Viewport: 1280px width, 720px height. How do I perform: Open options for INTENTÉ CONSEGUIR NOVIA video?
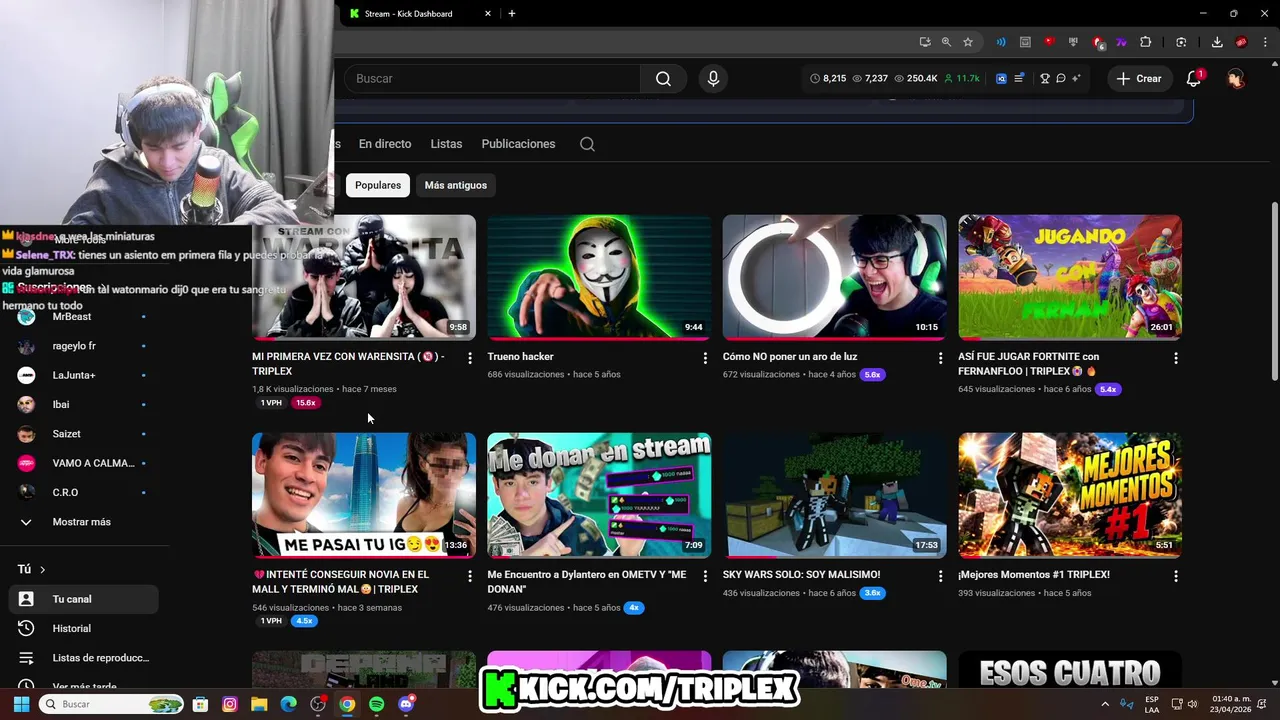[x=470, y=576]
